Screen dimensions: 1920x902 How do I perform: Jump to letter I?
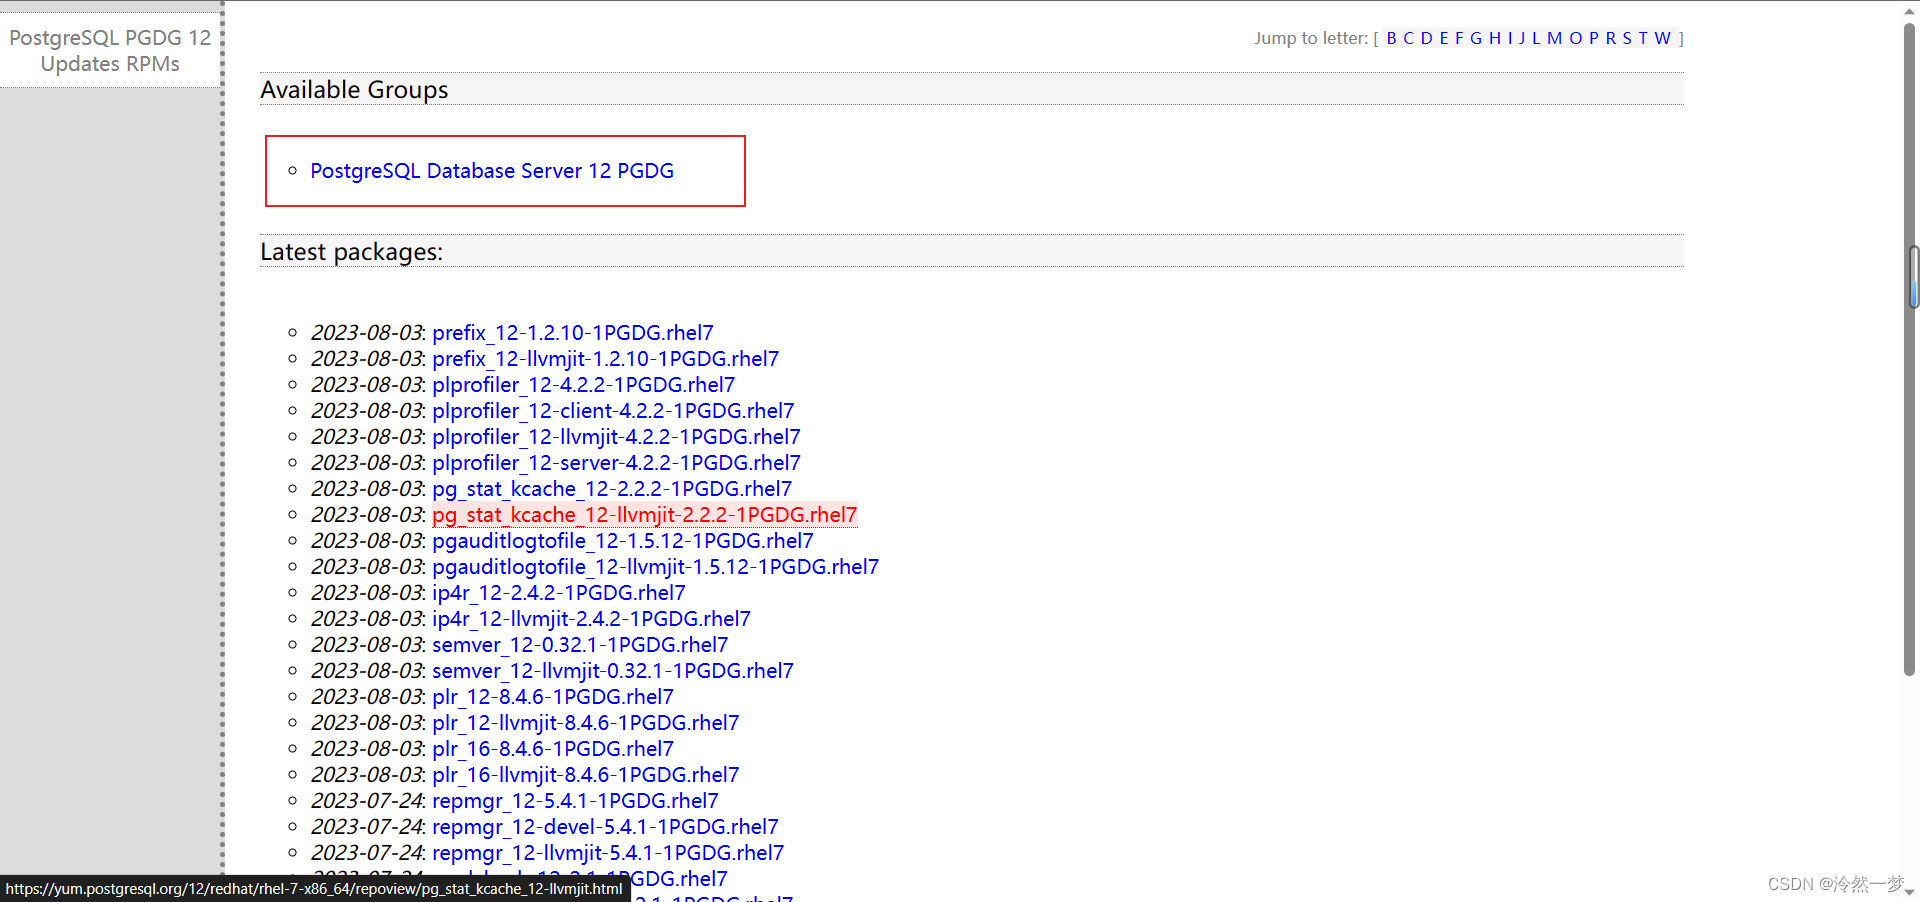pyautogui.click(x=1510, y=38)
